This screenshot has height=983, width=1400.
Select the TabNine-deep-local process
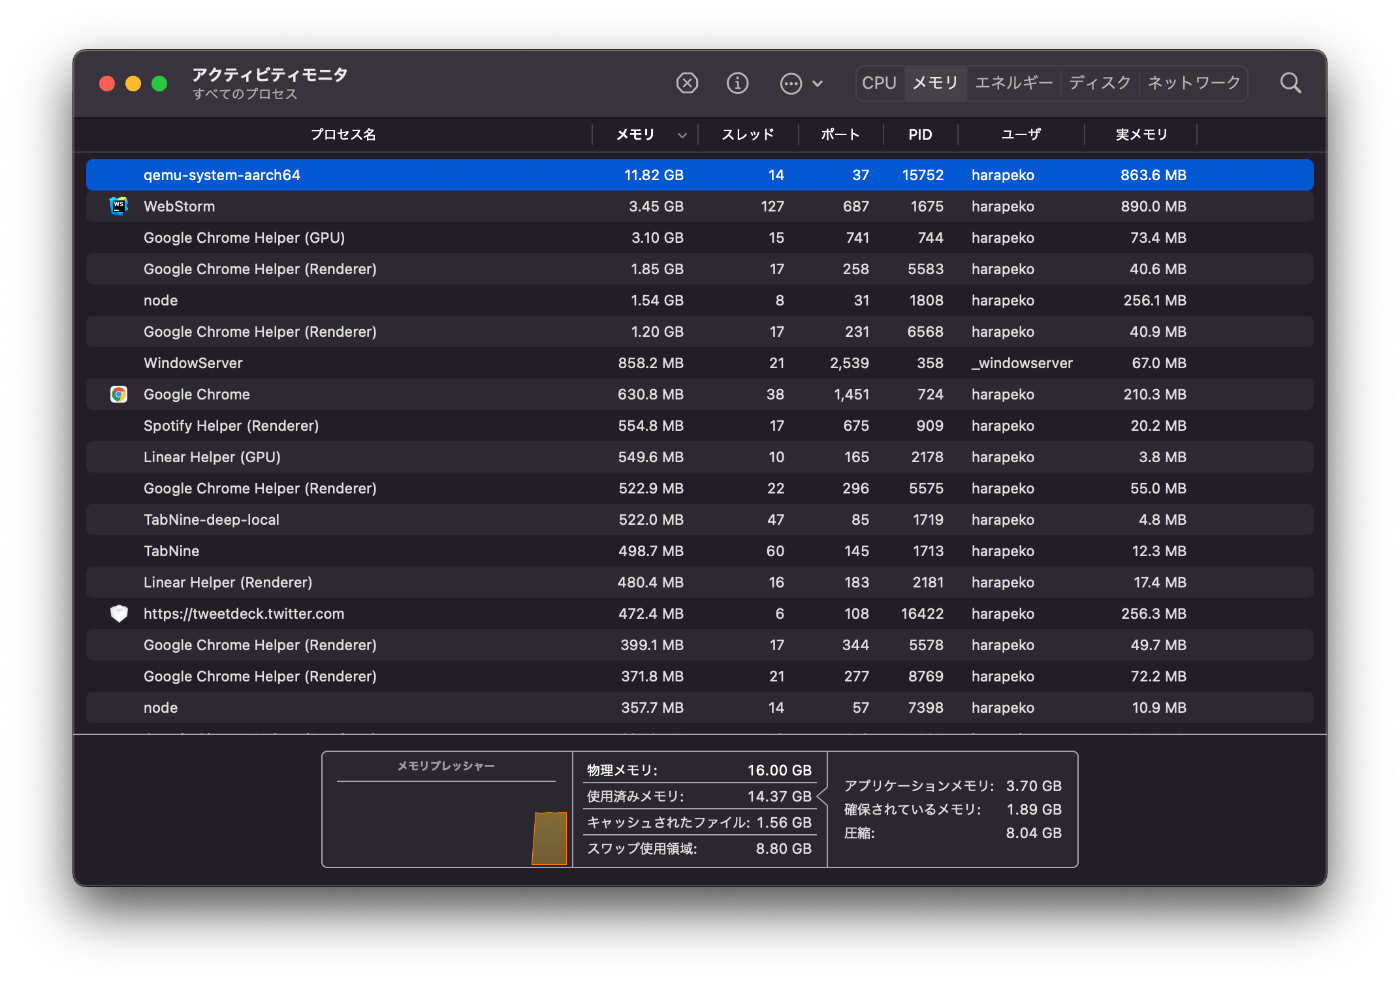click(x=700, y=520)
